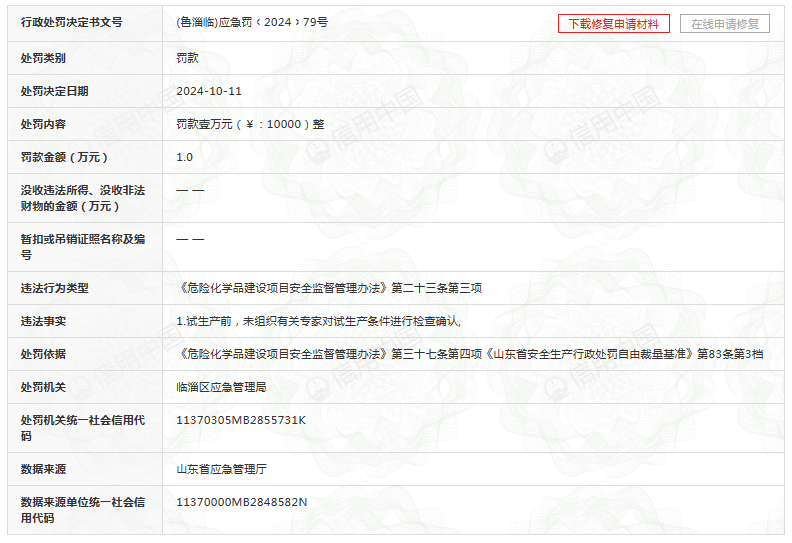792x543 pixels.
Task: Click the 行政处罚决定书文号 row label
Action: pyautogui.click(x=71, y=22)
